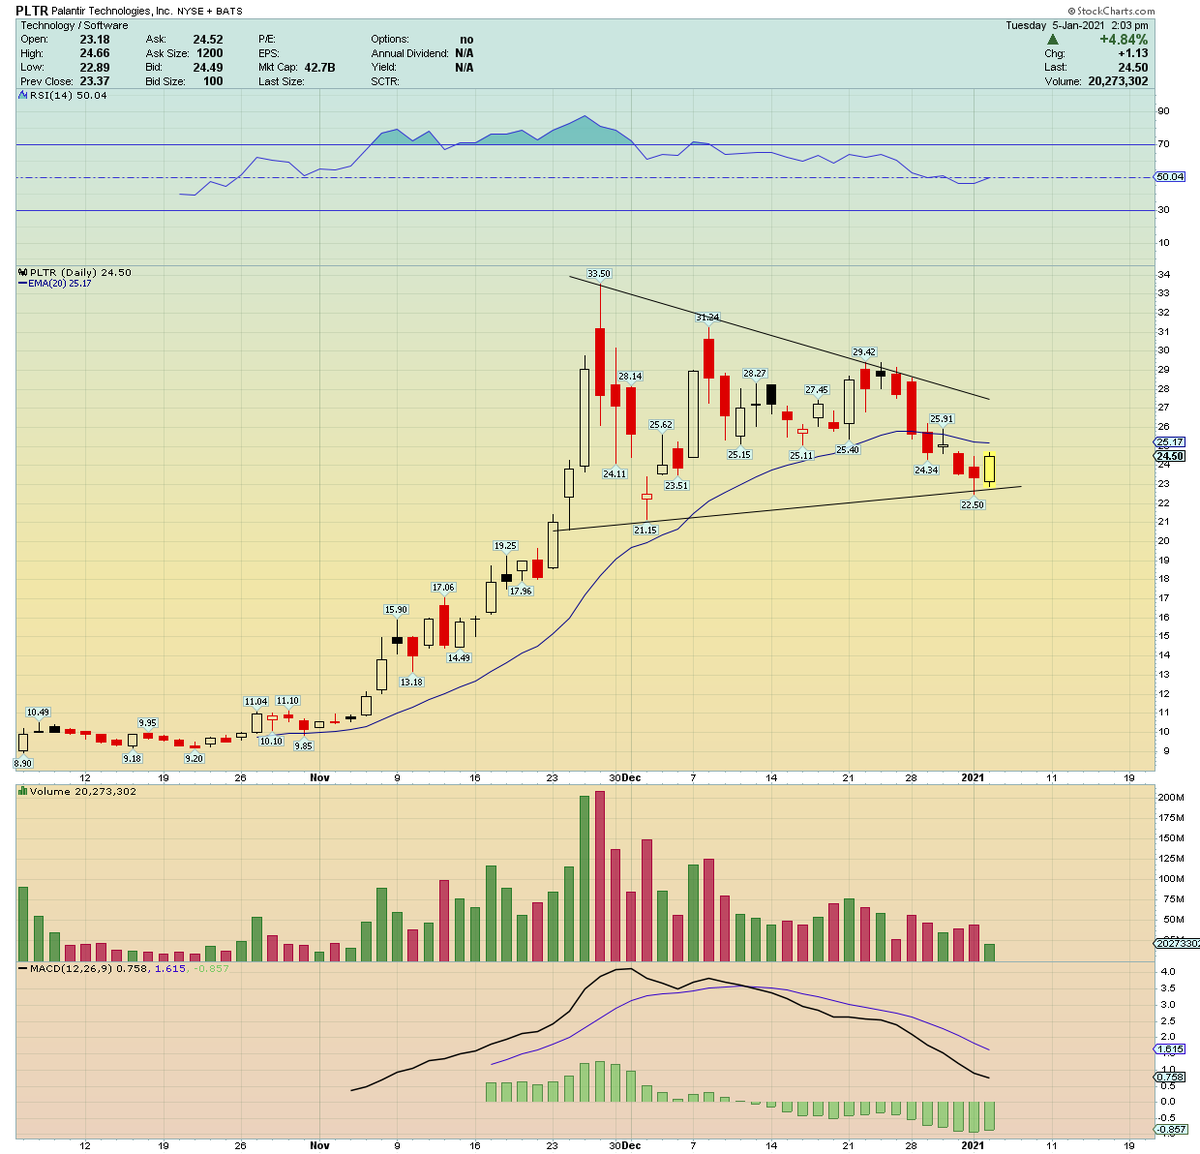1200x1154 pixels.
Task: Toggle the EMA value label 25.17 on axis
Action: tap(1168, 441)
